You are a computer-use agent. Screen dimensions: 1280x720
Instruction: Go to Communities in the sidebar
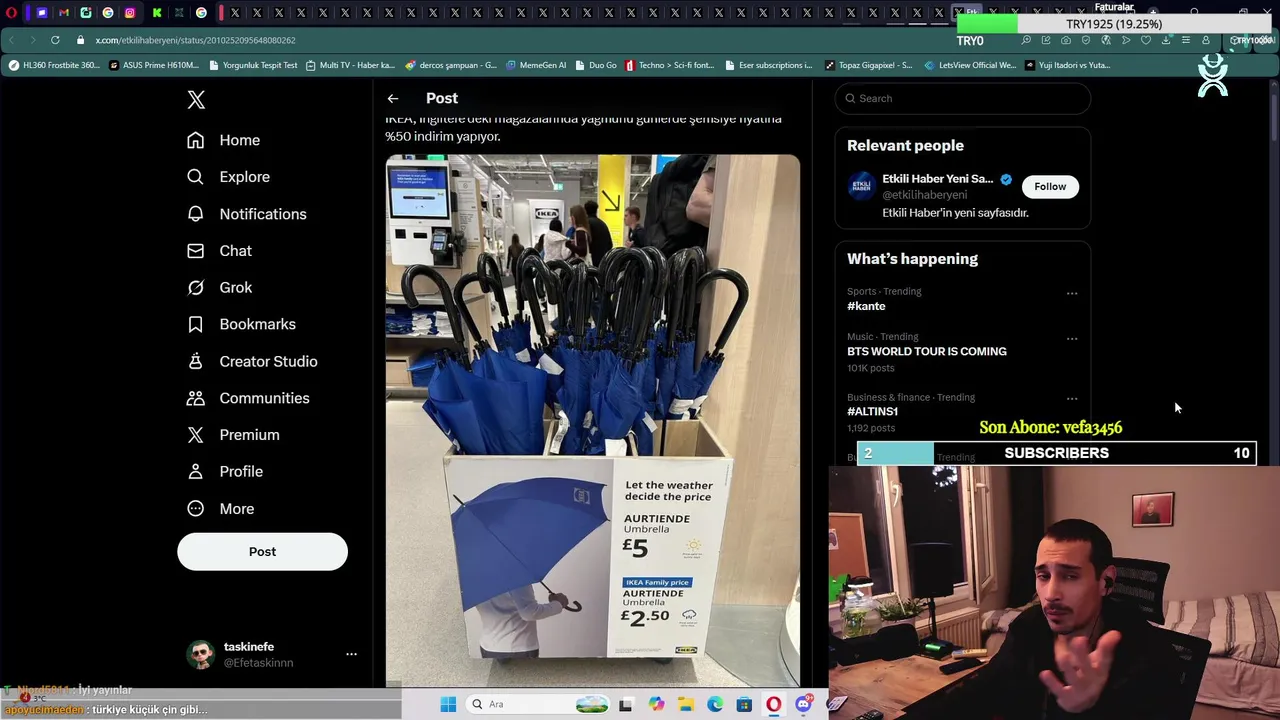point(248,398)
